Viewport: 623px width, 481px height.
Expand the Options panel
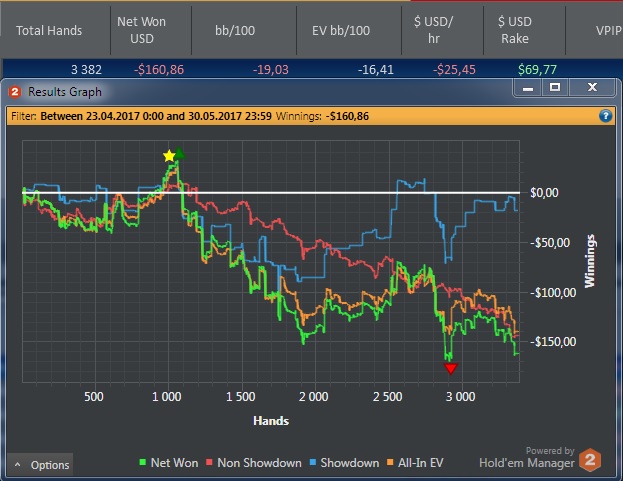tap(40, 465)
